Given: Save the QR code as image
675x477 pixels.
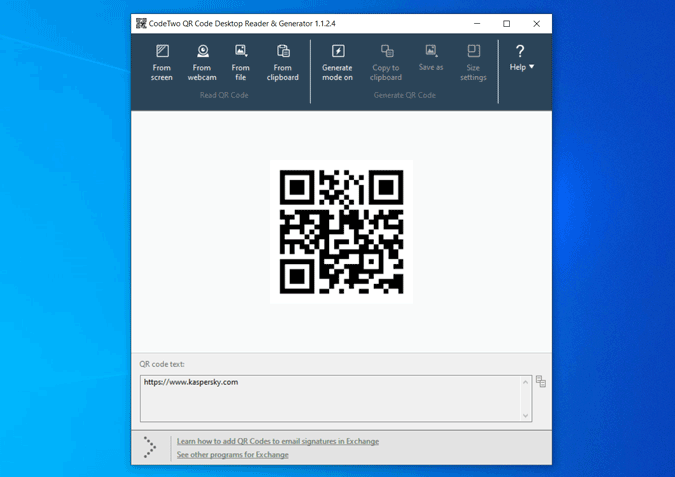Looking at the screenshot, I should (431, 58).
